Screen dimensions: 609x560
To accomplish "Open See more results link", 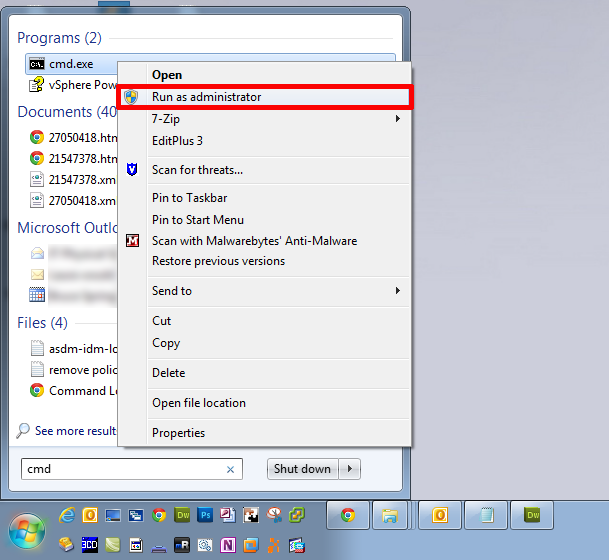I will click(x=75, y=431).
